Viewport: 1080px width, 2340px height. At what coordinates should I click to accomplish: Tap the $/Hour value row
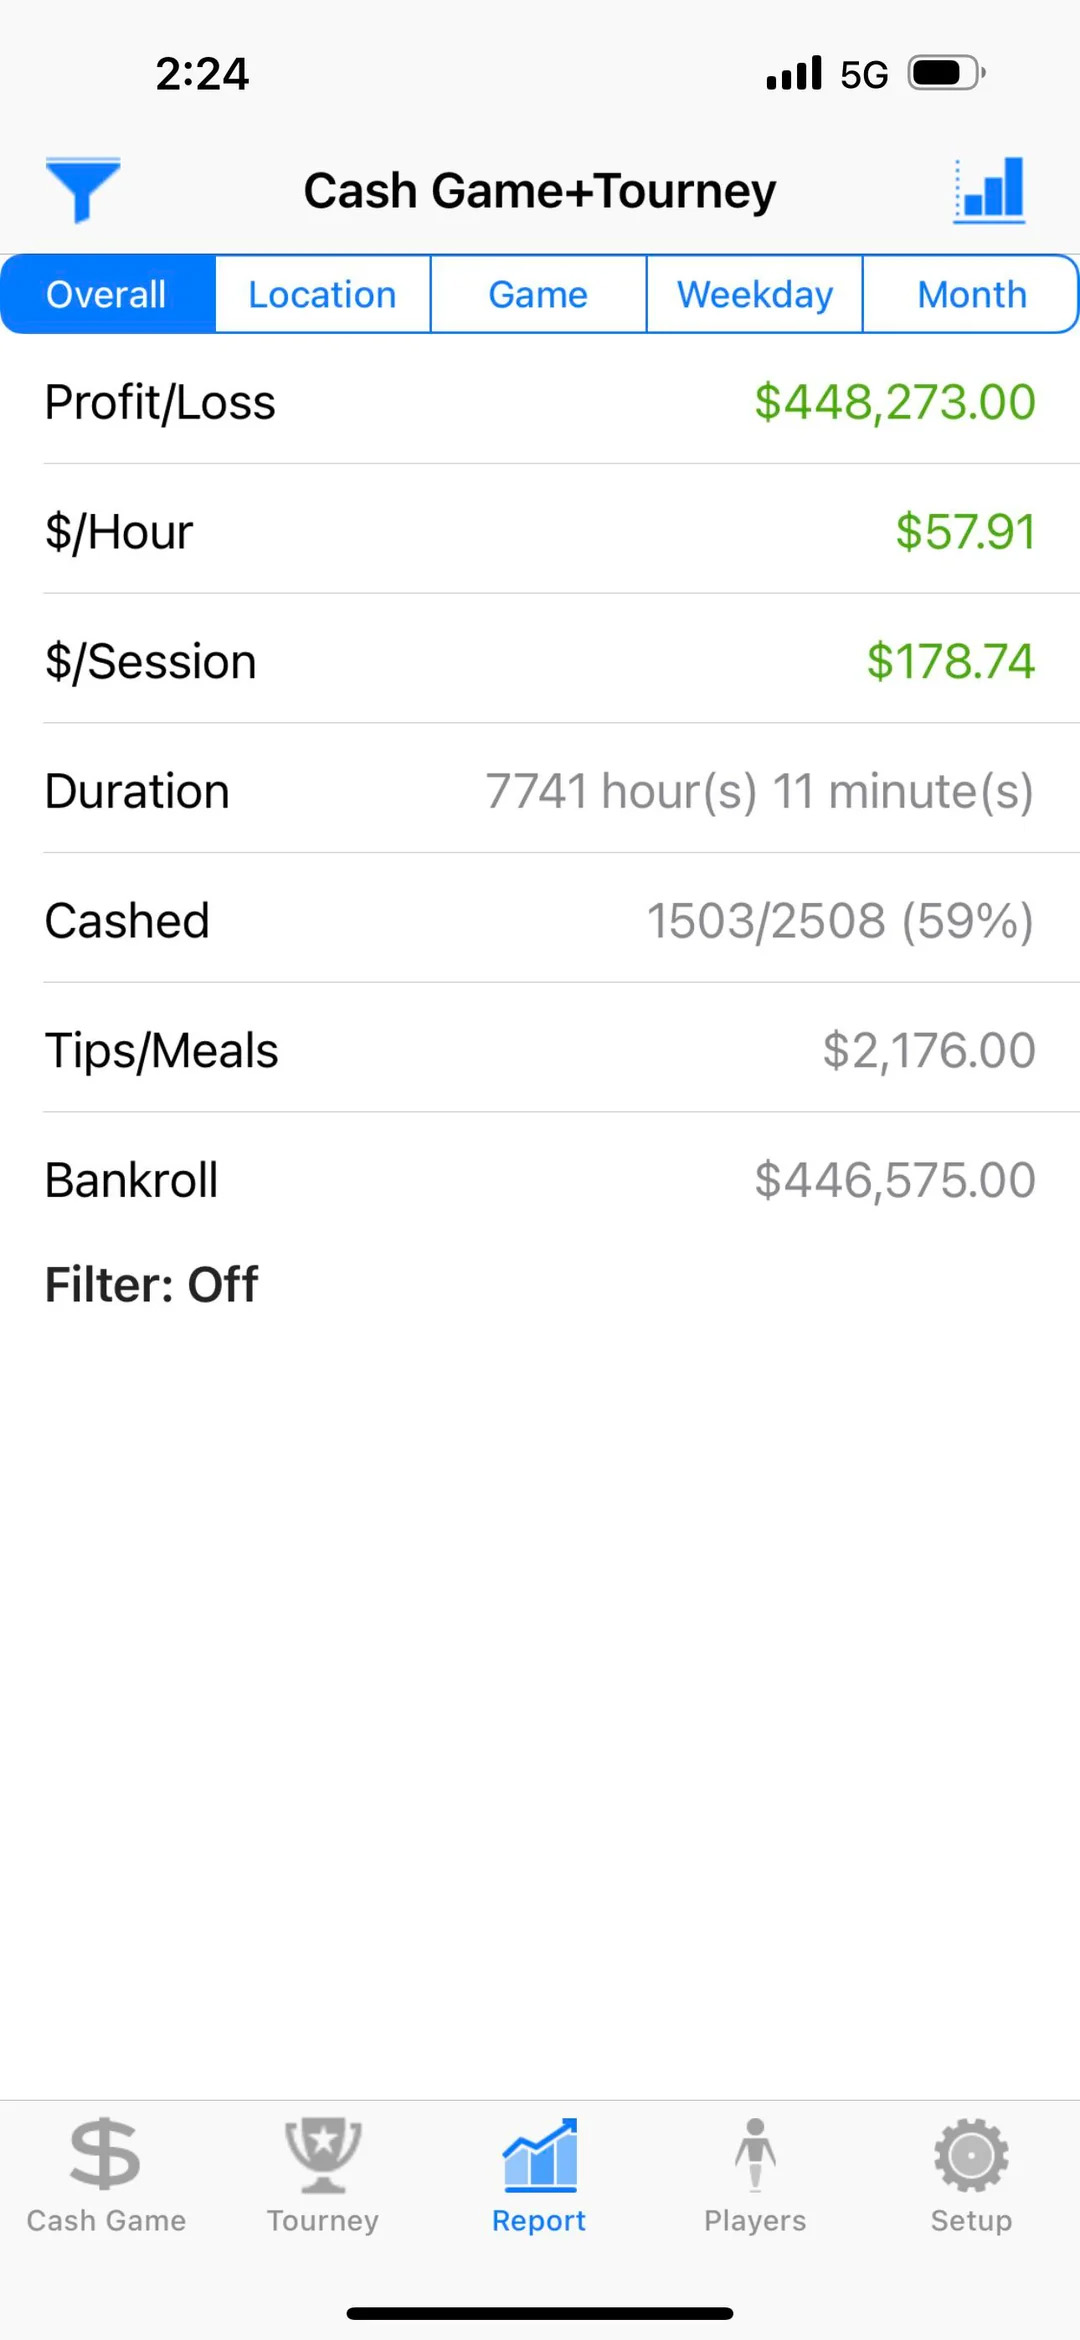[x=540, y=531]
